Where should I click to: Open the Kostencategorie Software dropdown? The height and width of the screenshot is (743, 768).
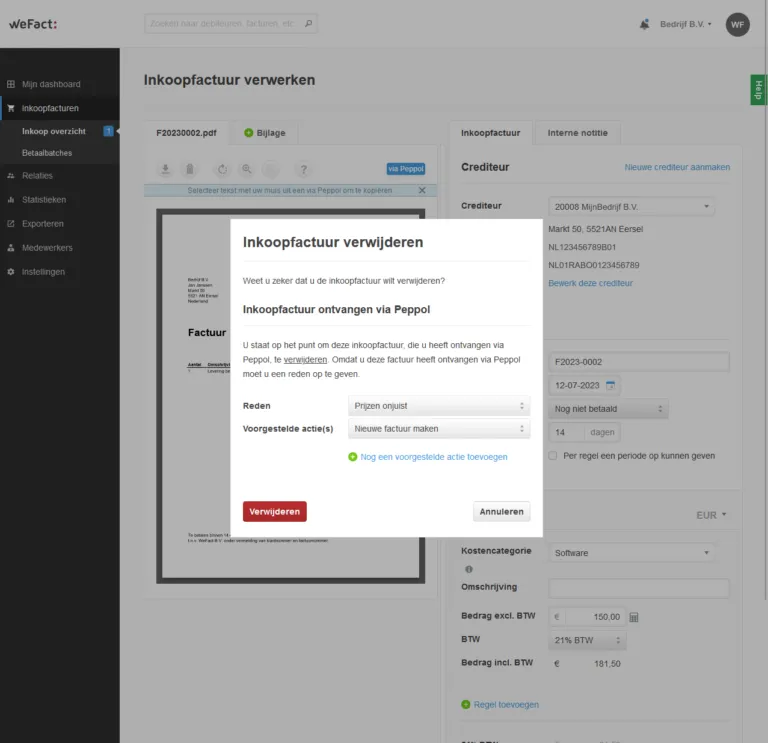[632, 553]
